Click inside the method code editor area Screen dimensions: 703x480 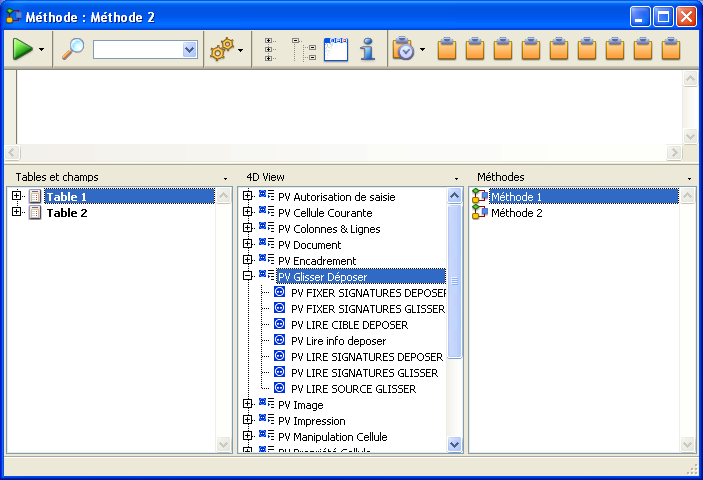(340, 105)
